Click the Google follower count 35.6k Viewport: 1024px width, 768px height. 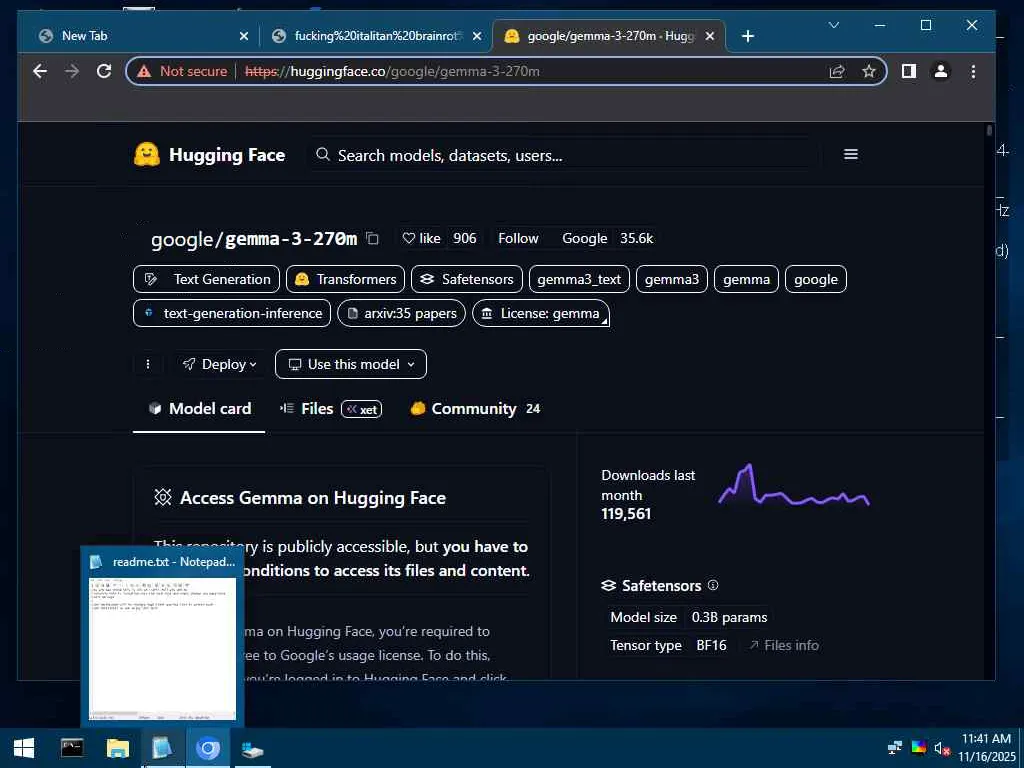pos(637,238)
